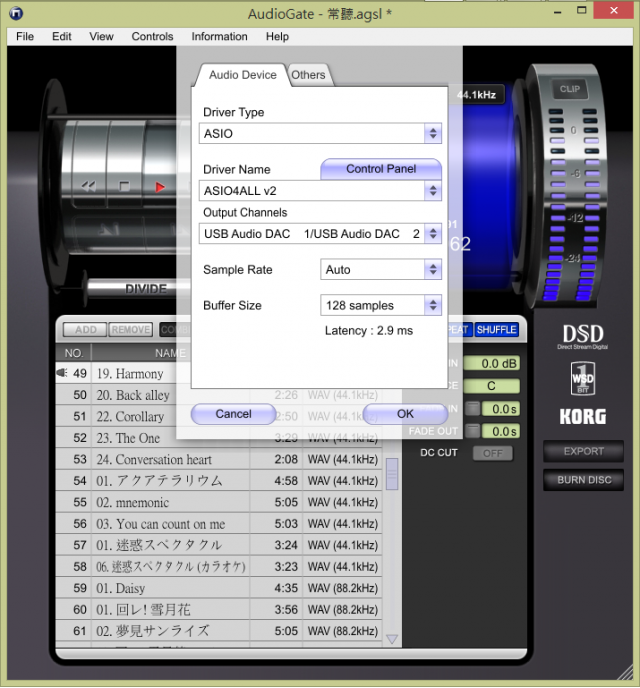Click the Cancel button

233,414
